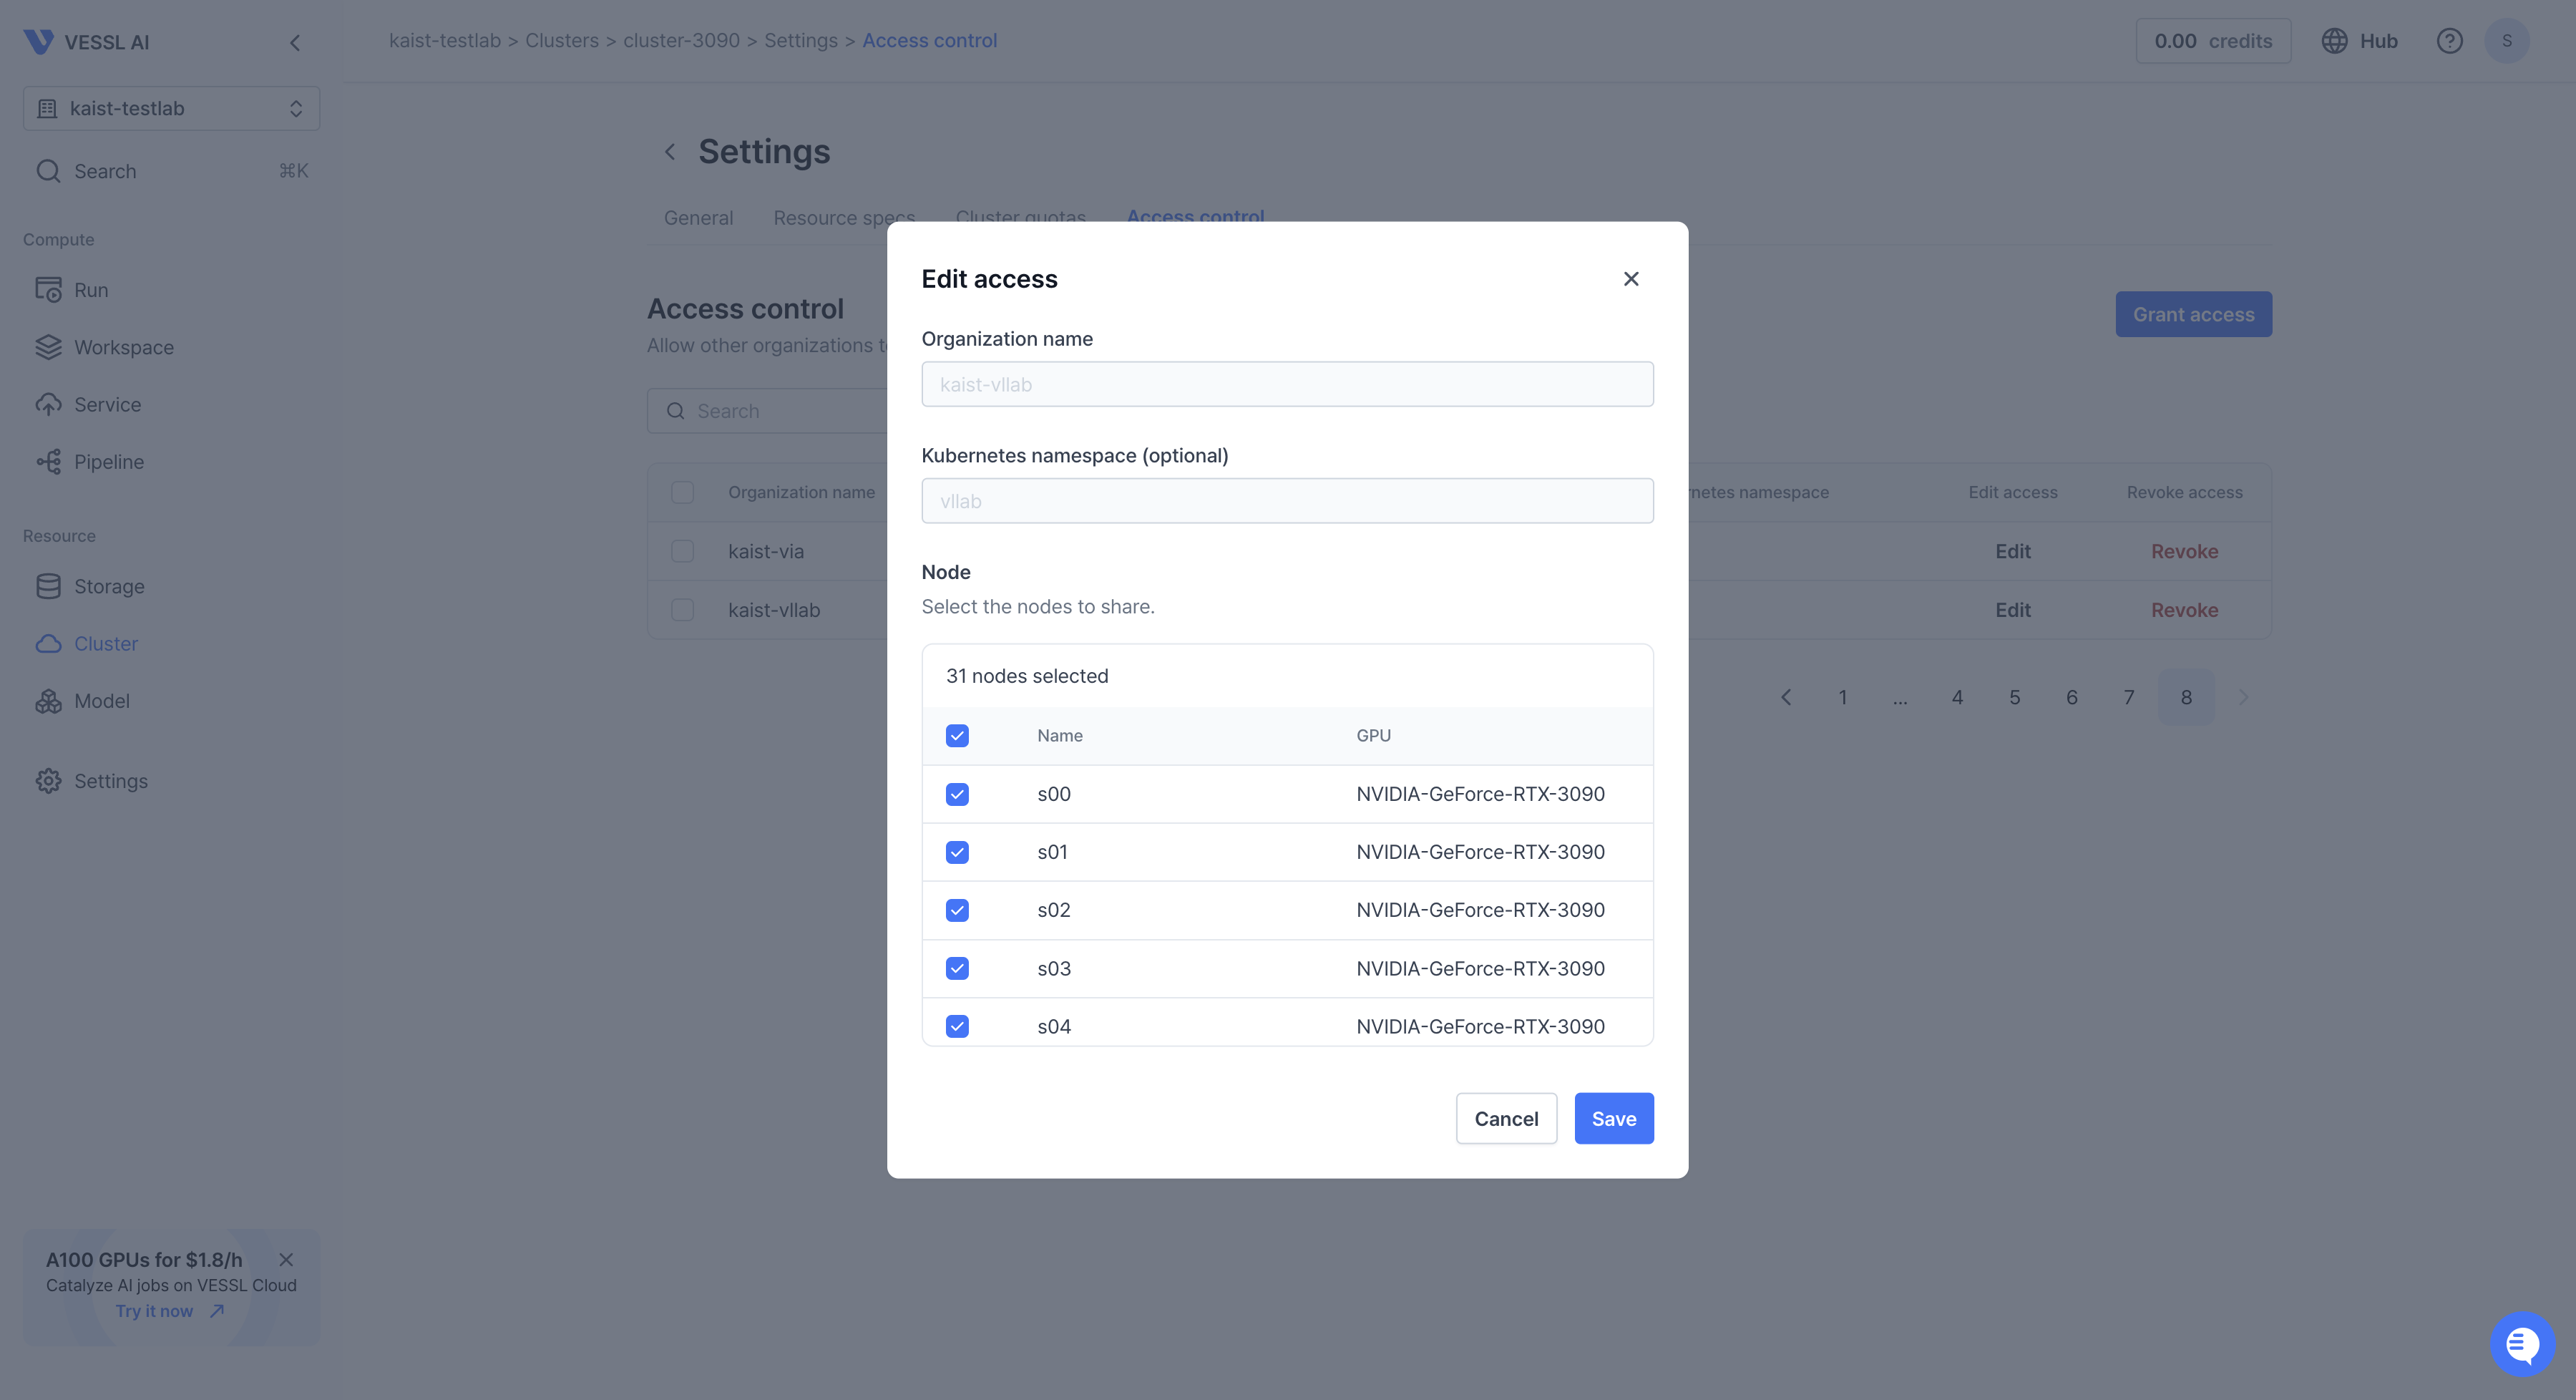Open Storage in the sidebar

pos(108,586)
